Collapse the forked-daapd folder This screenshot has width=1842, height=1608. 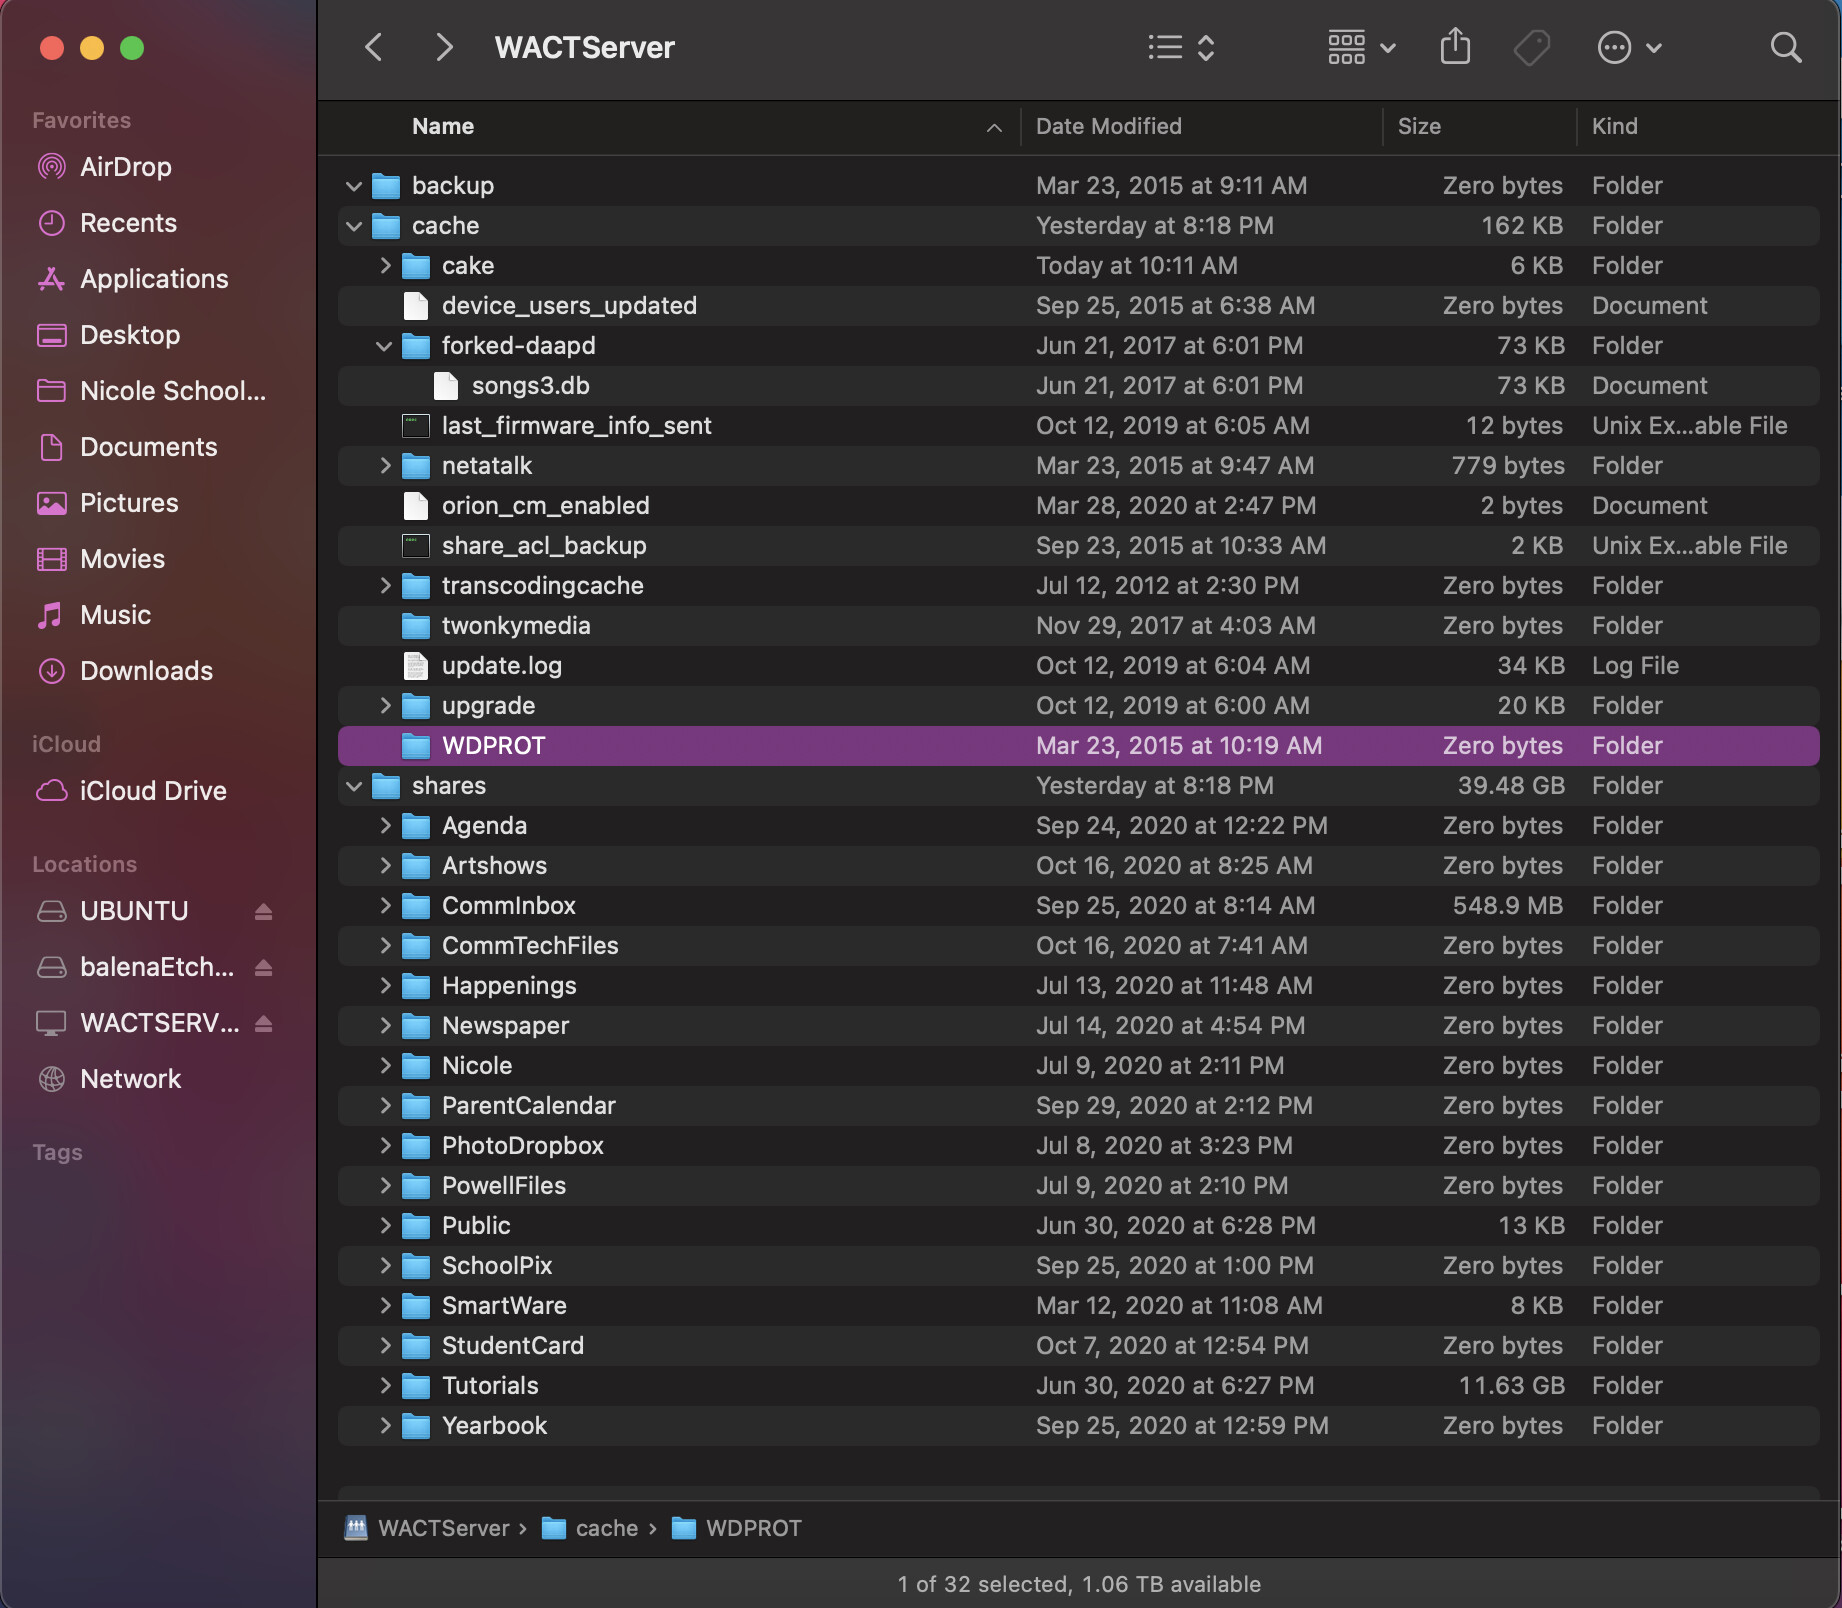383,346
